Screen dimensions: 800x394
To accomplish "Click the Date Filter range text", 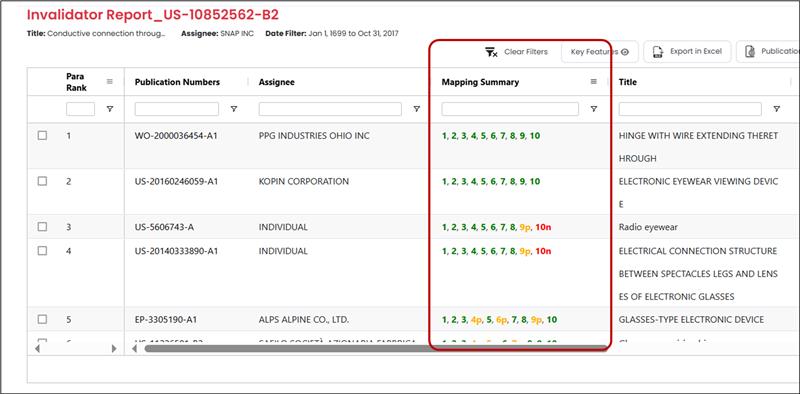I will (332, 33).
